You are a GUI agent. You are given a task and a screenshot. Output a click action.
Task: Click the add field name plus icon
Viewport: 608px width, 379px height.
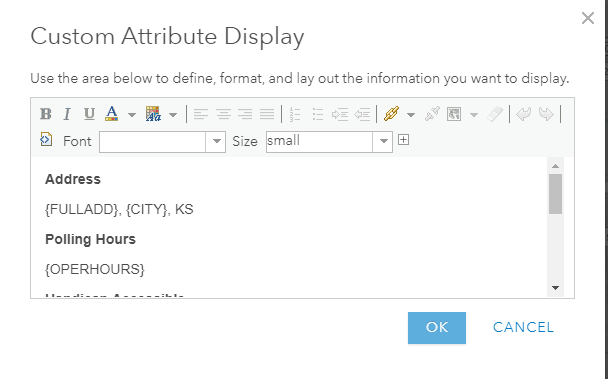pyautogui.click(x=403, y=140)
